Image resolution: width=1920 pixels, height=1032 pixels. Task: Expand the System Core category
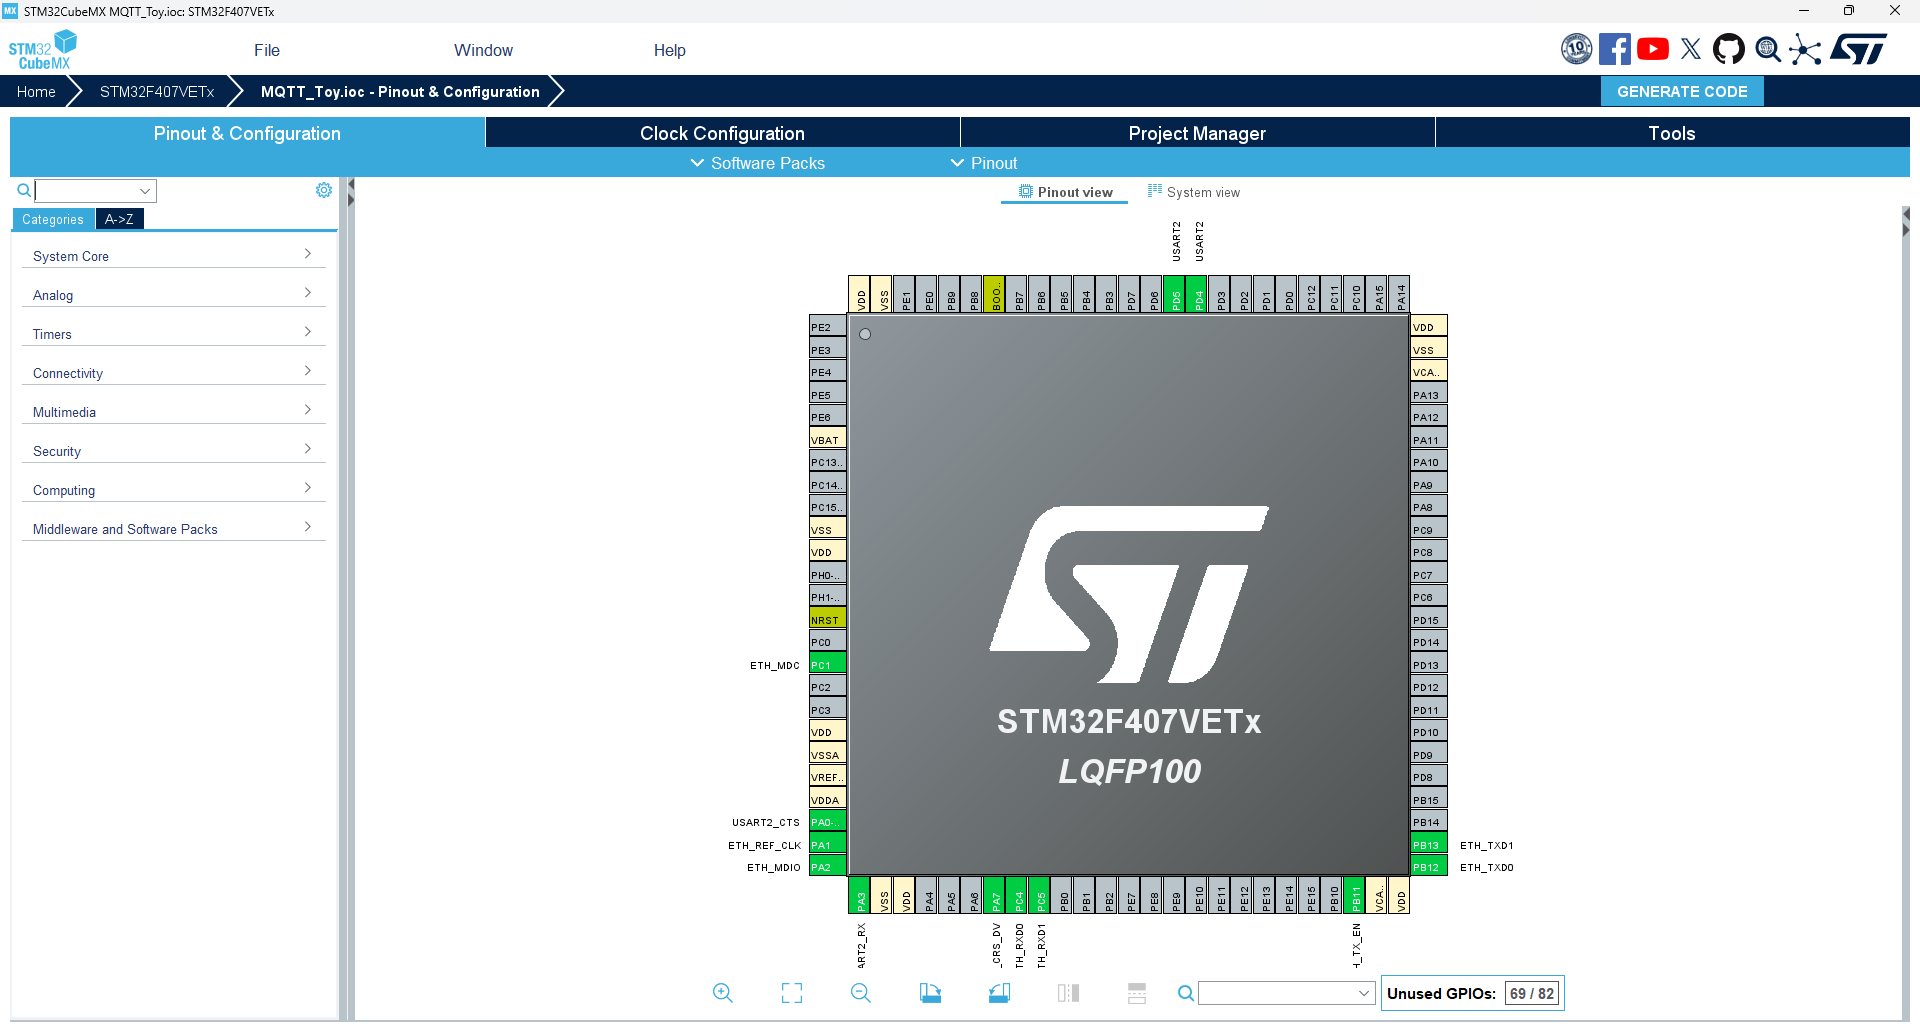[x=173, y=256]
